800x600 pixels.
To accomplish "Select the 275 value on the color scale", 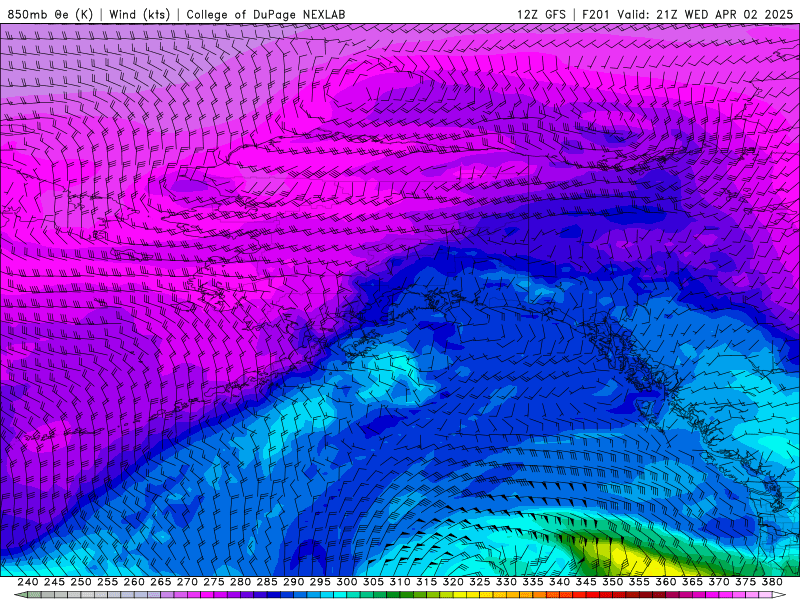I will 214,582.
